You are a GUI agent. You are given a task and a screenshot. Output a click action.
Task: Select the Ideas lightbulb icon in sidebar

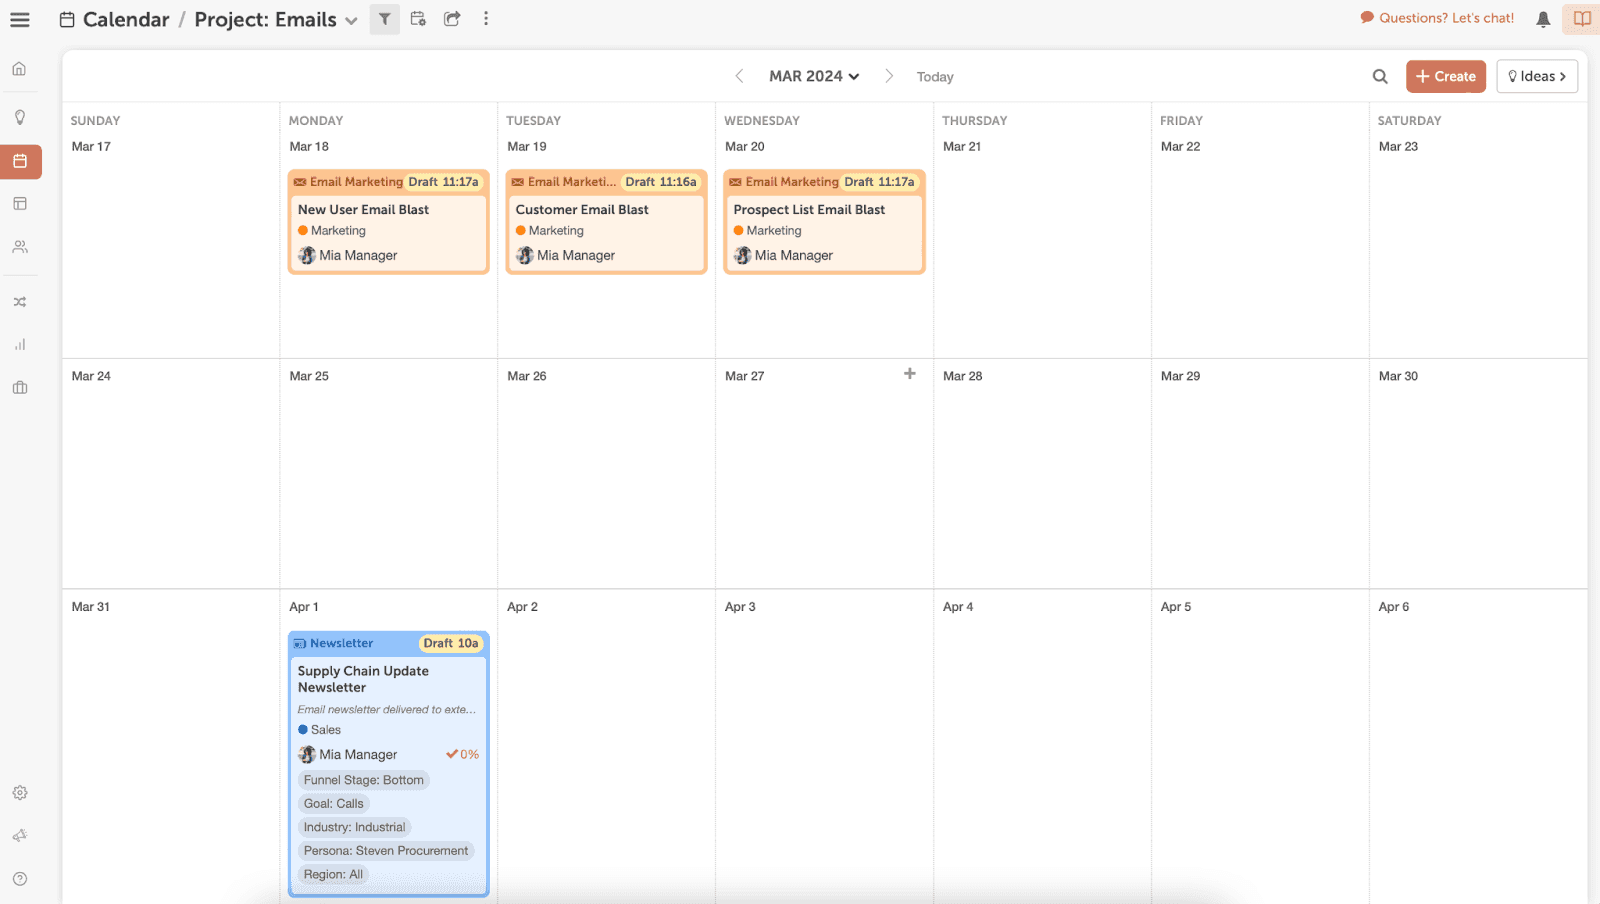pos(20,117)
